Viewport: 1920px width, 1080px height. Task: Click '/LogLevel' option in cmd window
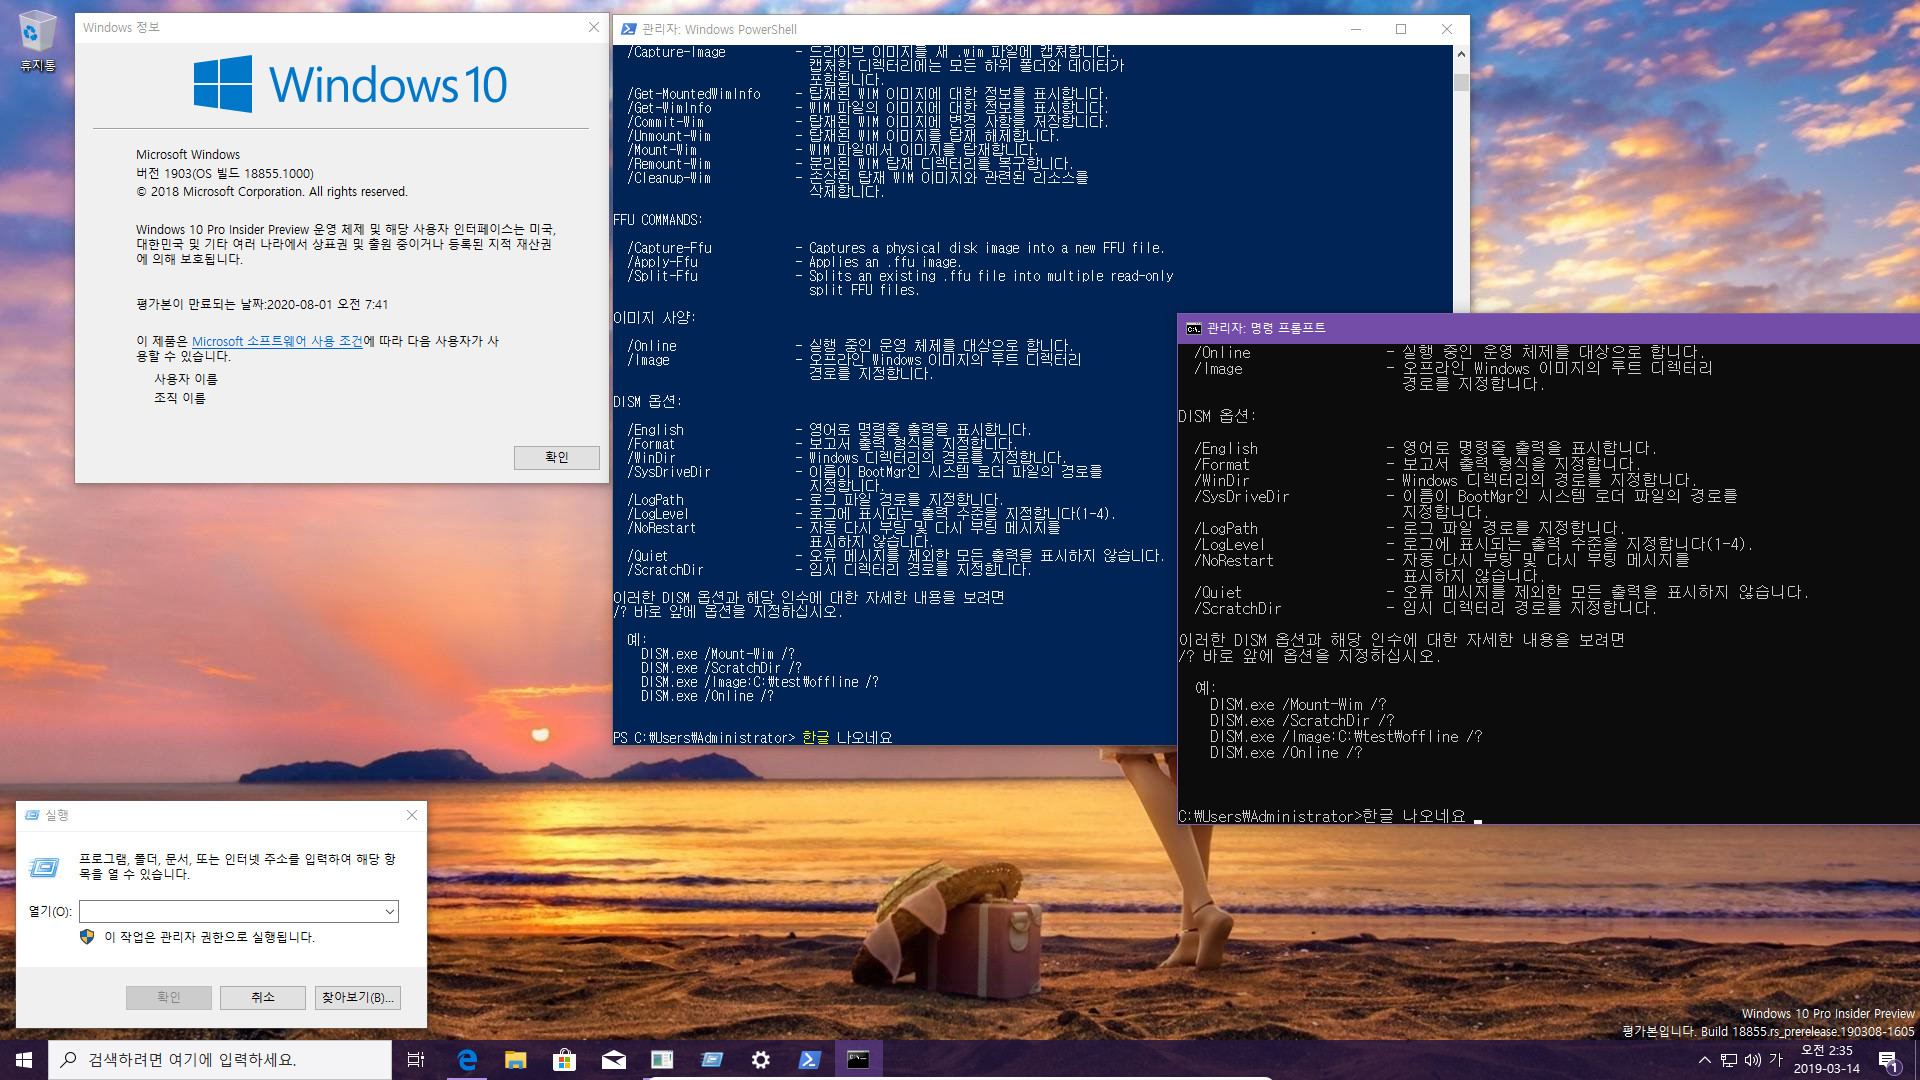point(1229,545)
